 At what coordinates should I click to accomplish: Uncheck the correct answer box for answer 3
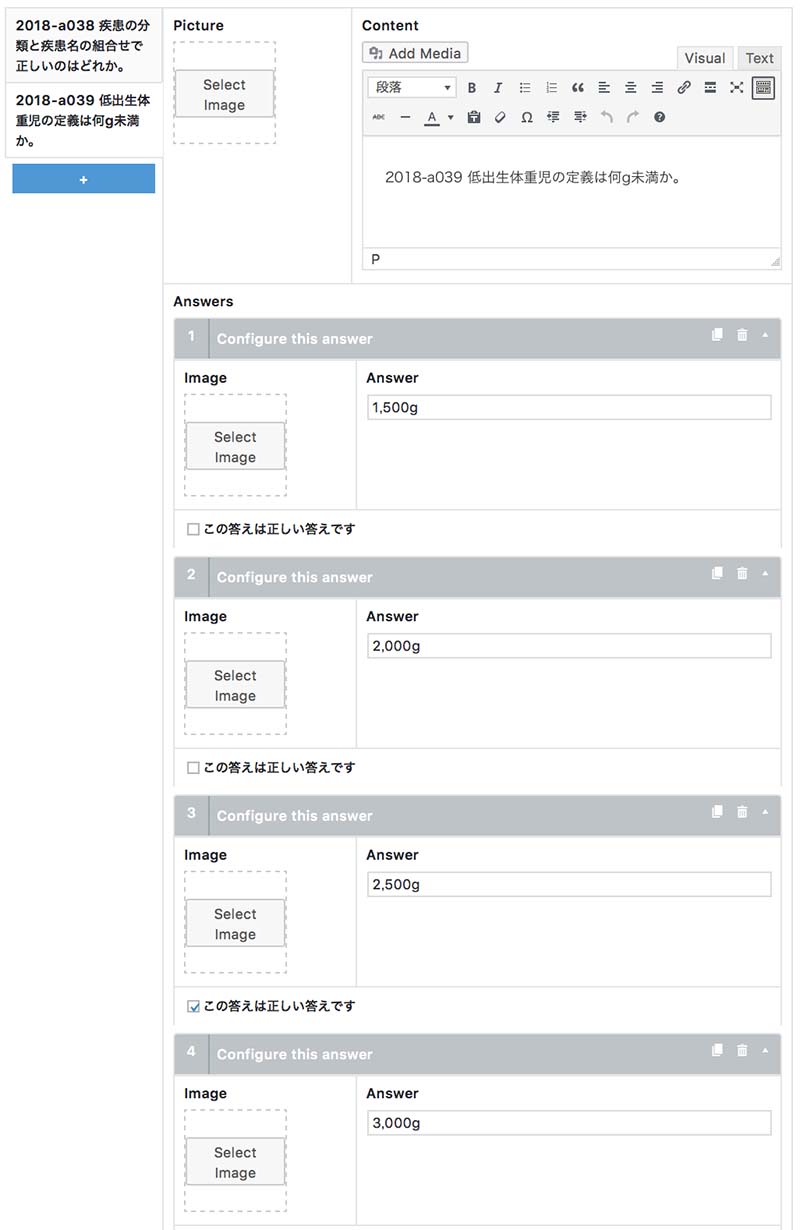pos(194,1007)
